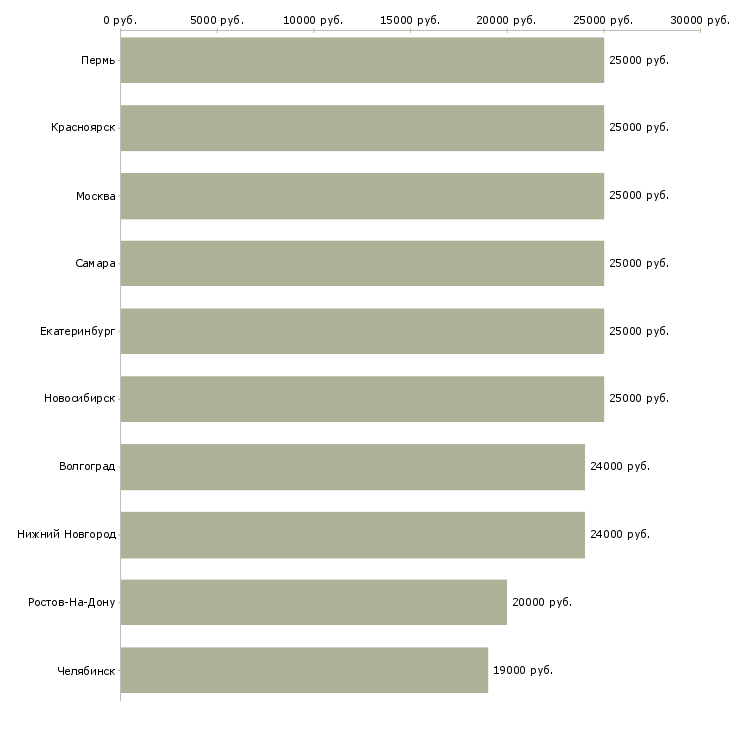
Task: Select the 30000 руб. axis tick label
Action: [x=700, y=20]
